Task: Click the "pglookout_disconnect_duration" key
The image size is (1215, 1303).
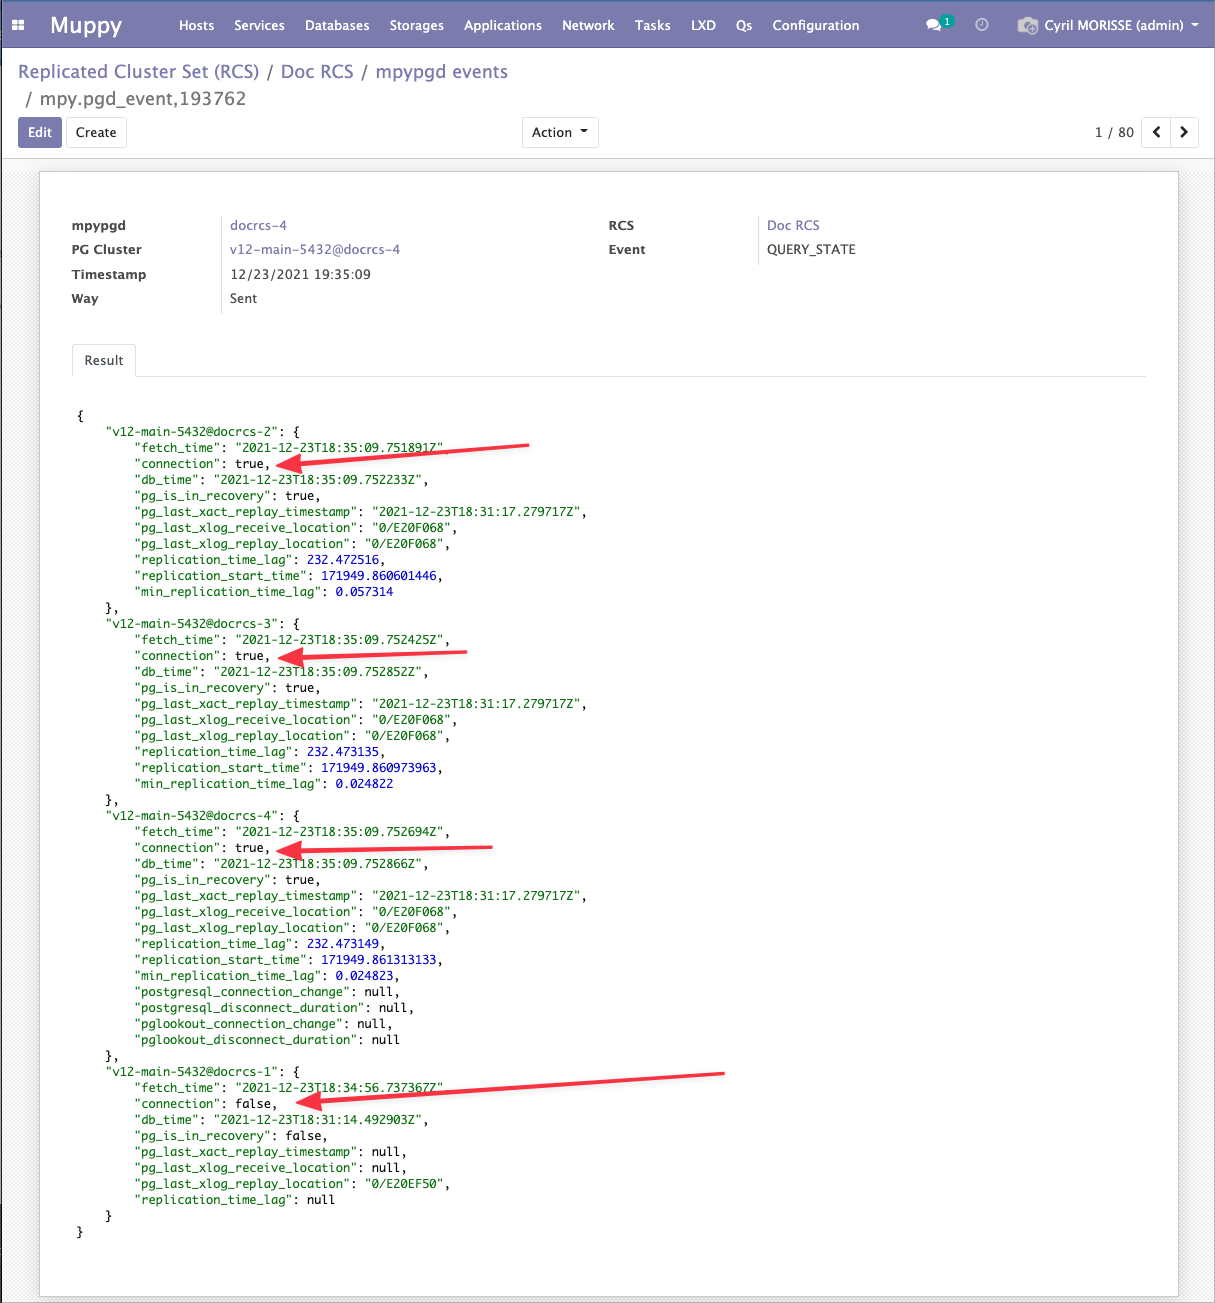Action: click(x=246, y=1040)
